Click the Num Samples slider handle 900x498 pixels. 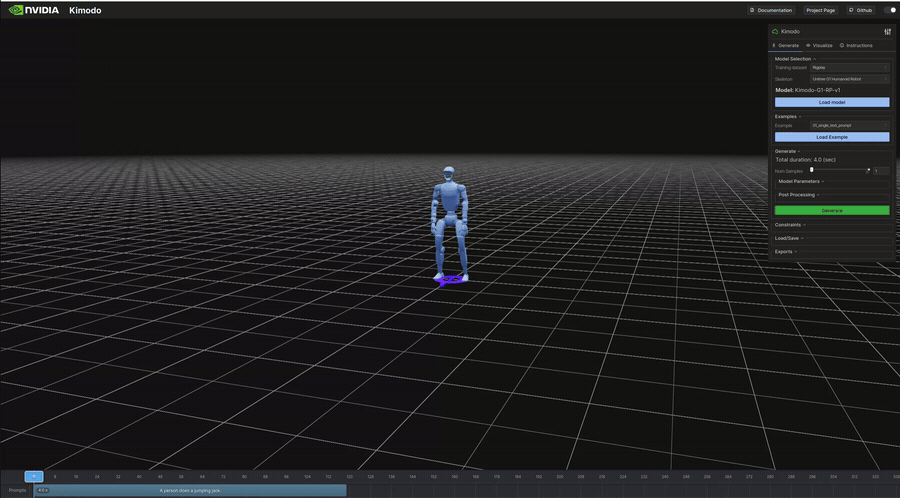(812, 170)
